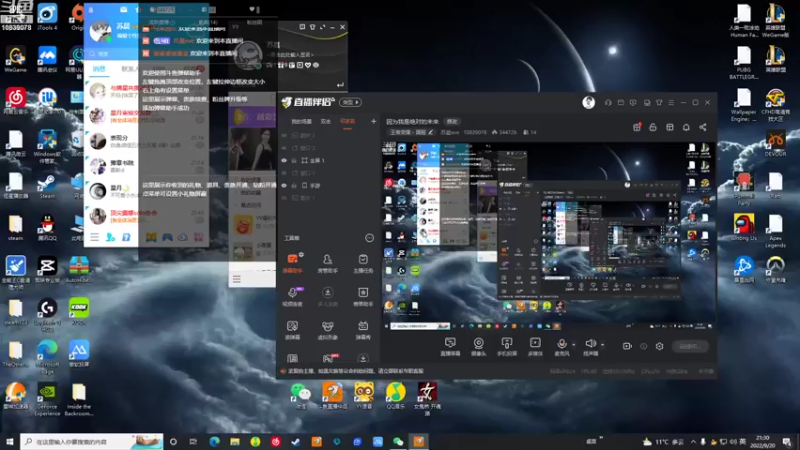Toggle visibility of 图片 3 source
800x450 pixels.
(284, 135)
